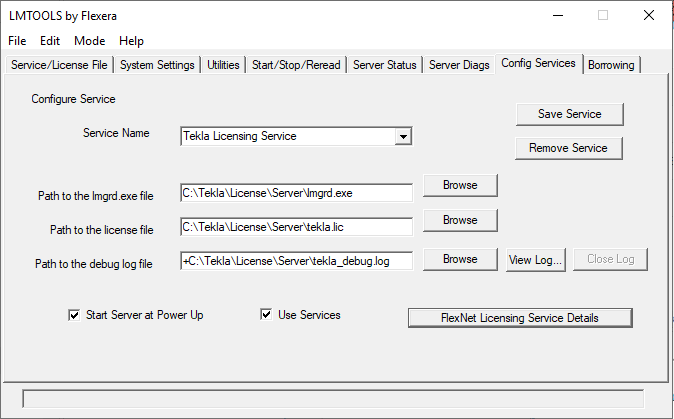Click the Save Service button

click(x=569, y=114)
